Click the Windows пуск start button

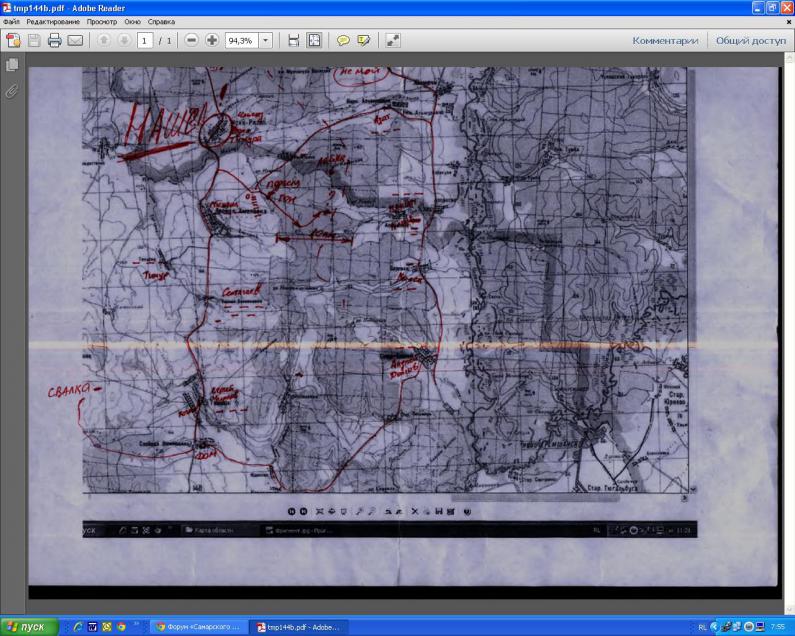pos(28,626)
